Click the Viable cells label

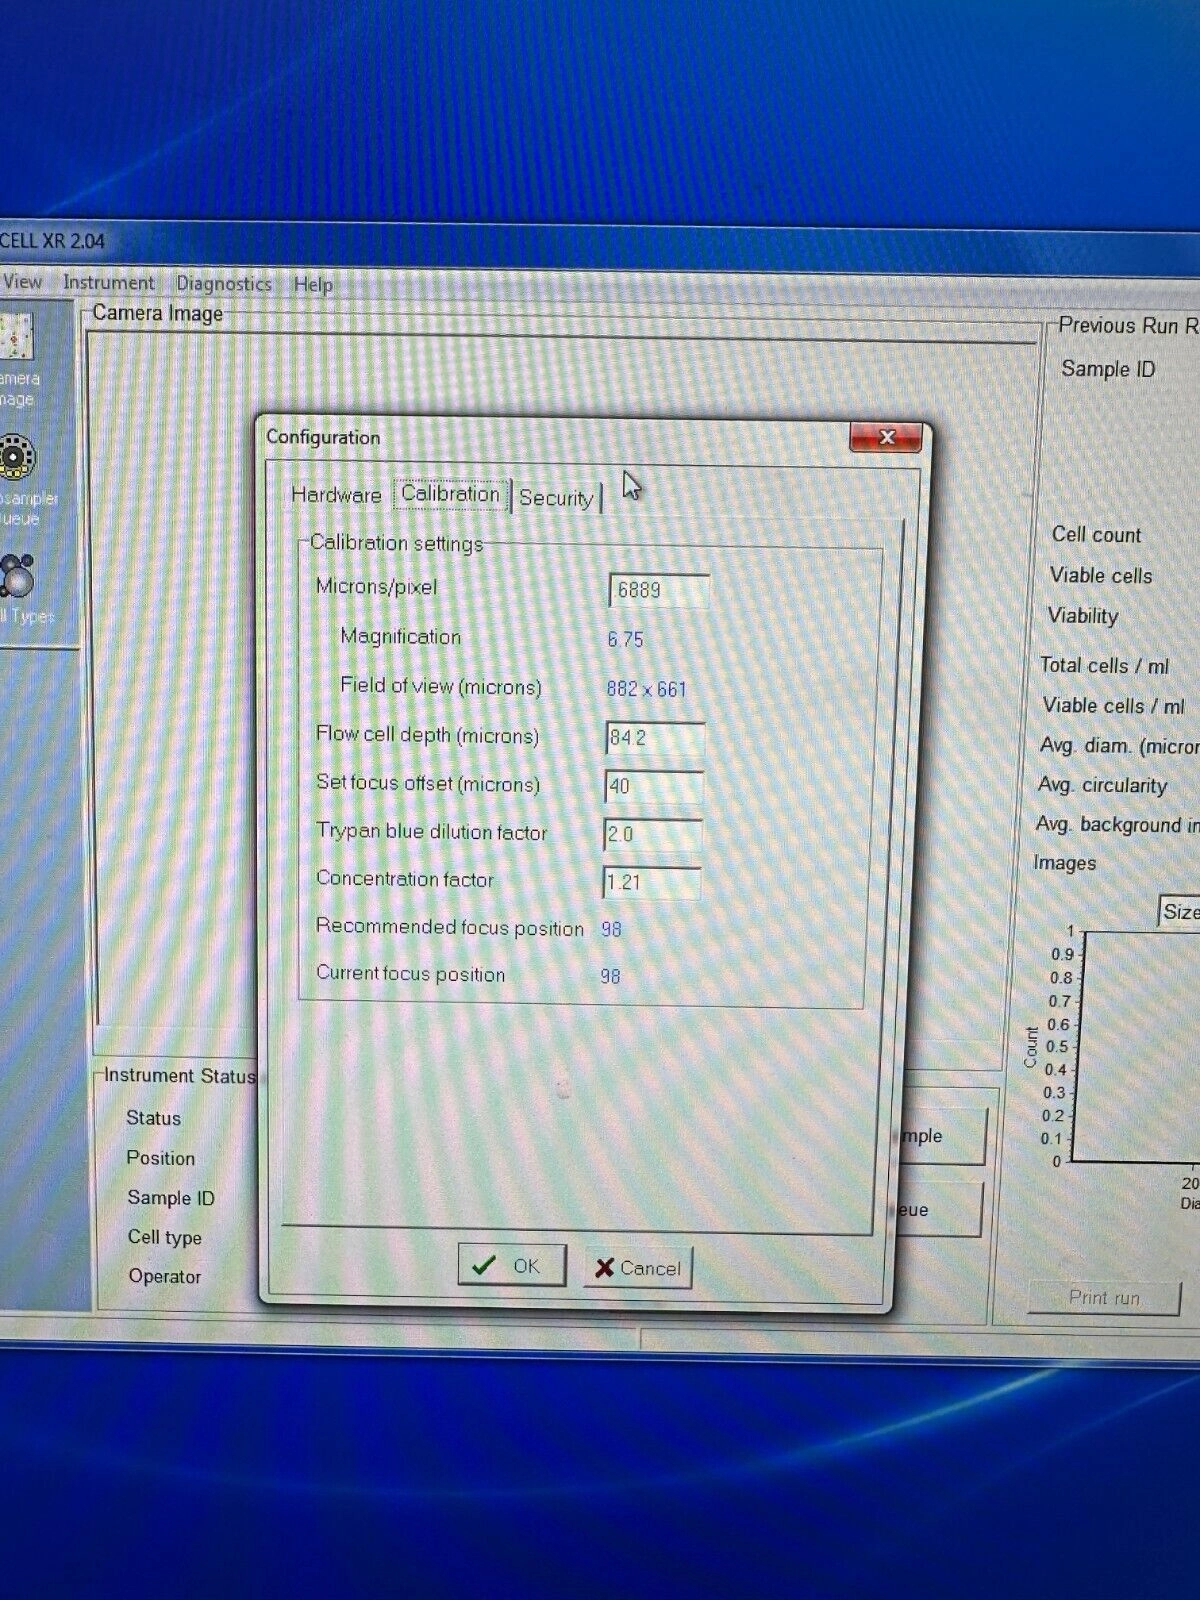pyautogui.click(x=1101, y=576)
